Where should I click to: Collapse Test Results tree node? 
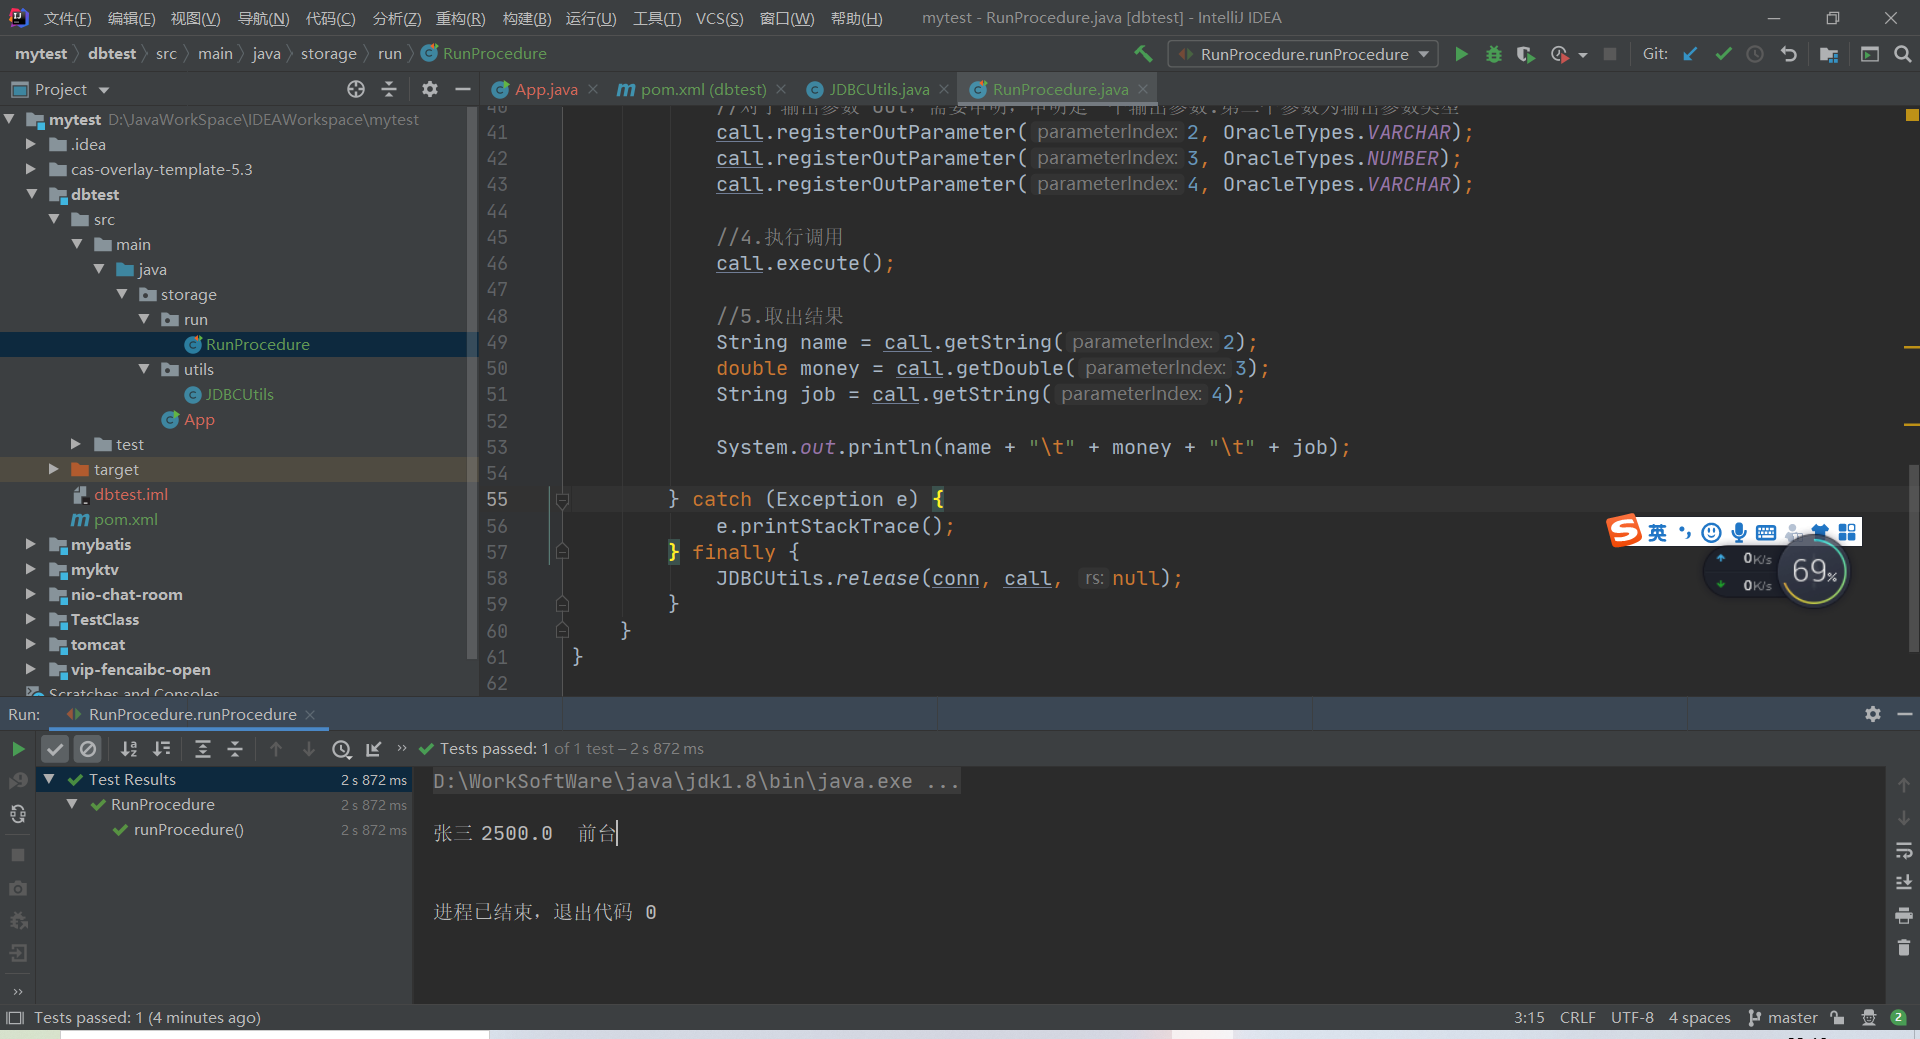click(x=49, y=779)
